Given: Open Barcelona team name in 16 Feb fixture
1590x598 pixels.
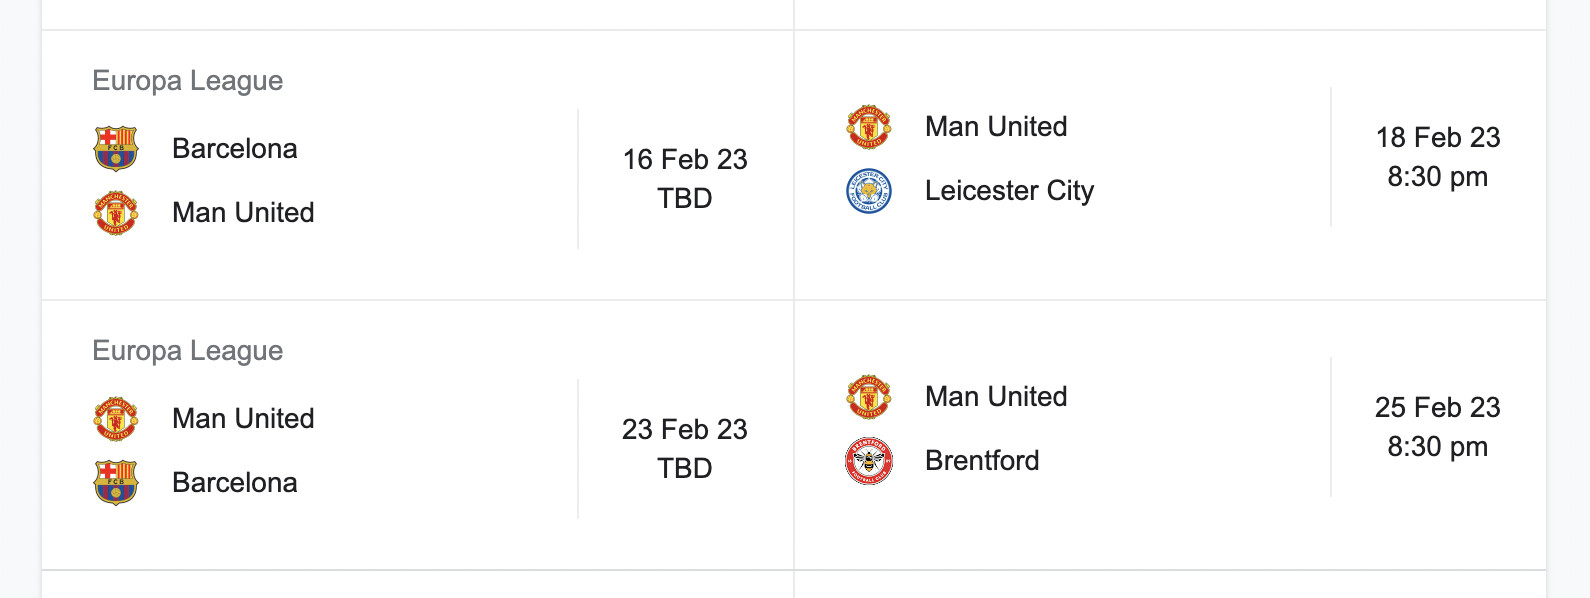Looking at the screenshot, I should [235, 149].
